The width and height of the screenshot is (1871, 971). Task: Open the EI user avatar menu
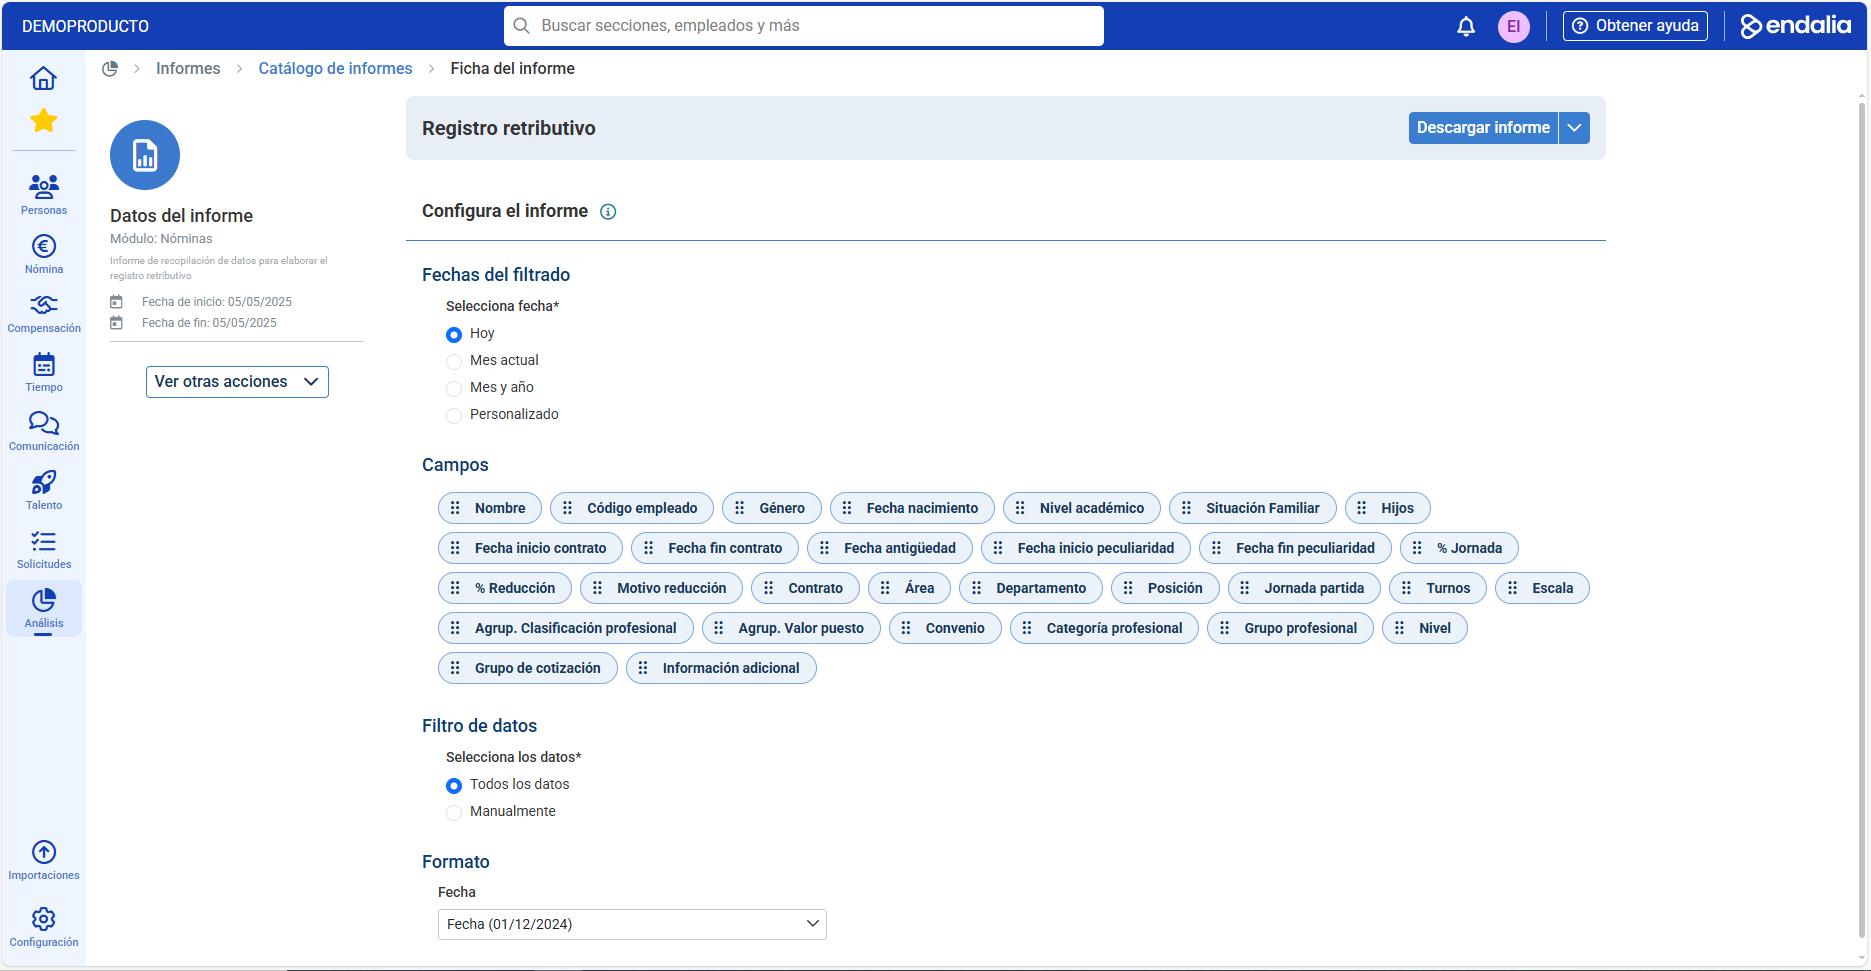(1514, 26)
